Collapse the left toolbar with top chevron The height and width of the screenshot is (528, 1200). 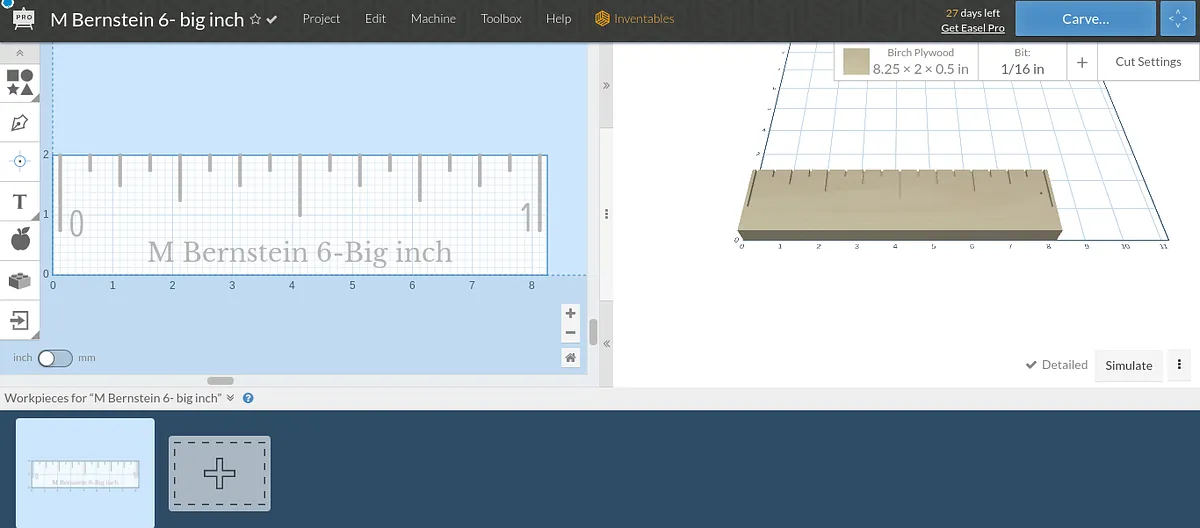point(20,52)
